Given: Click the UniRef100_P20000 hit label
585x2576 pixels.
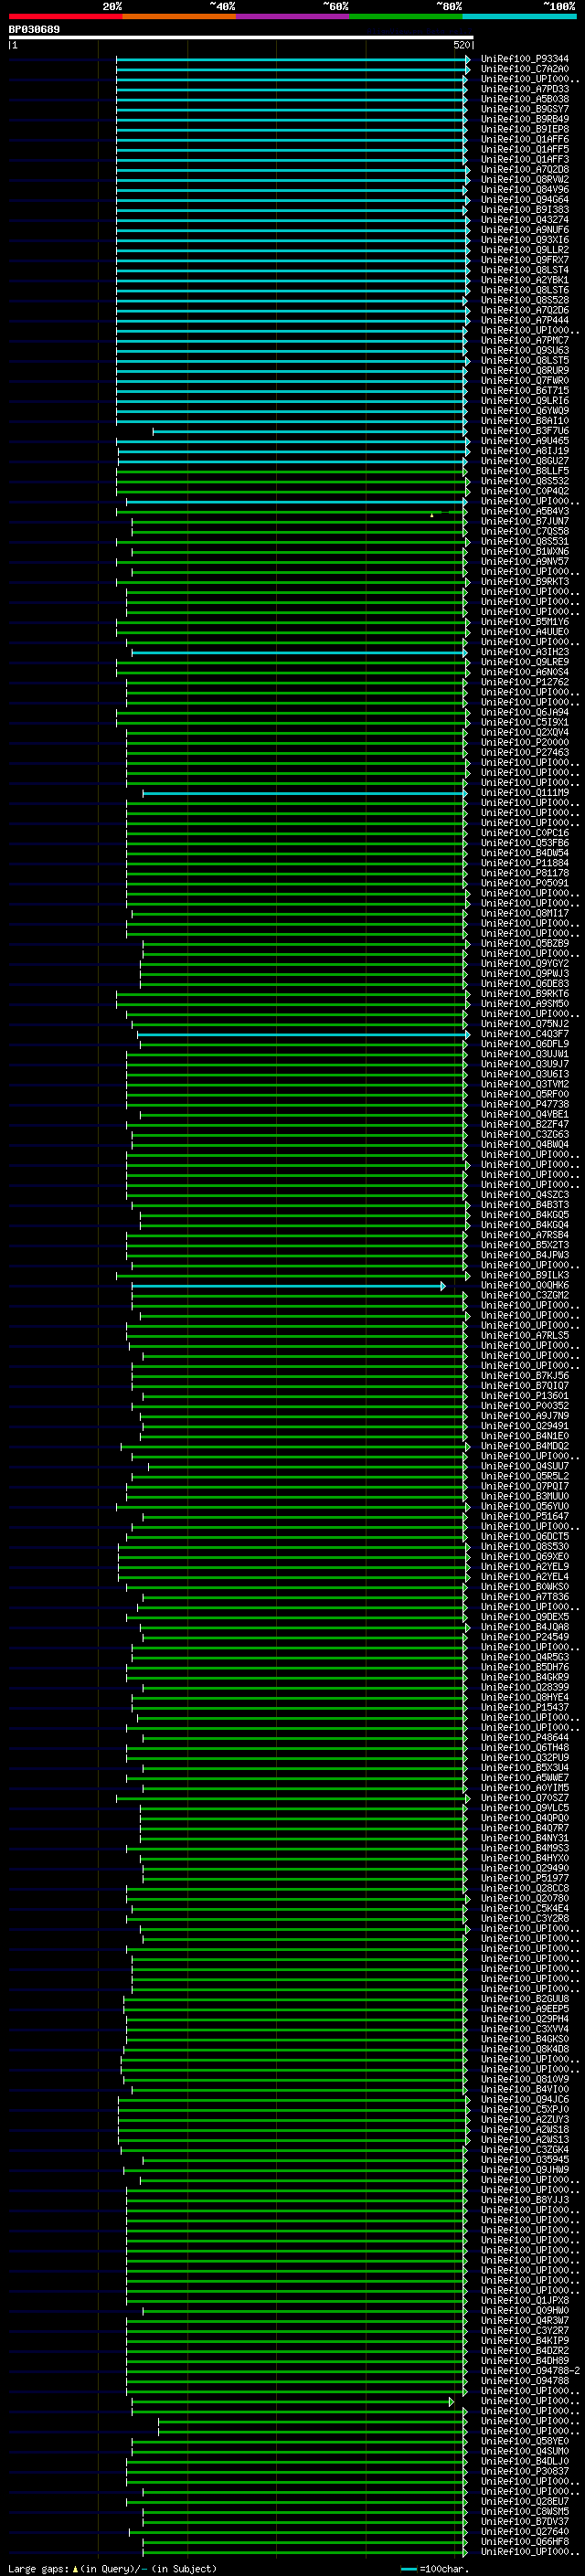Looking at the screenshot, I should [524, 743].
